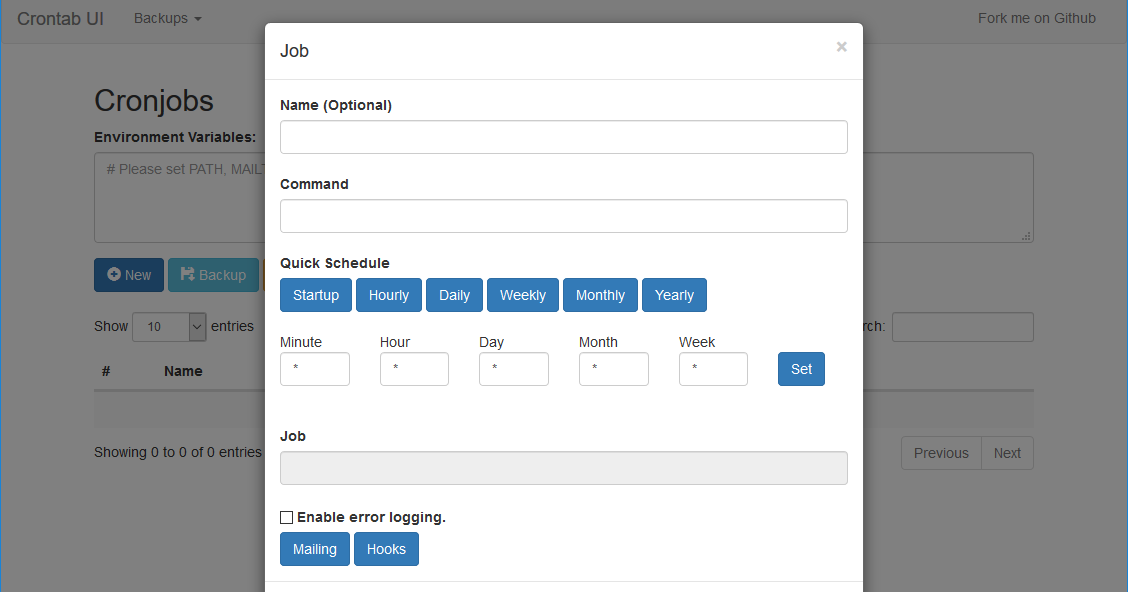Choose the Hourly quick schedule
This screenshot has width=1128, height=592.
point(388,295)
